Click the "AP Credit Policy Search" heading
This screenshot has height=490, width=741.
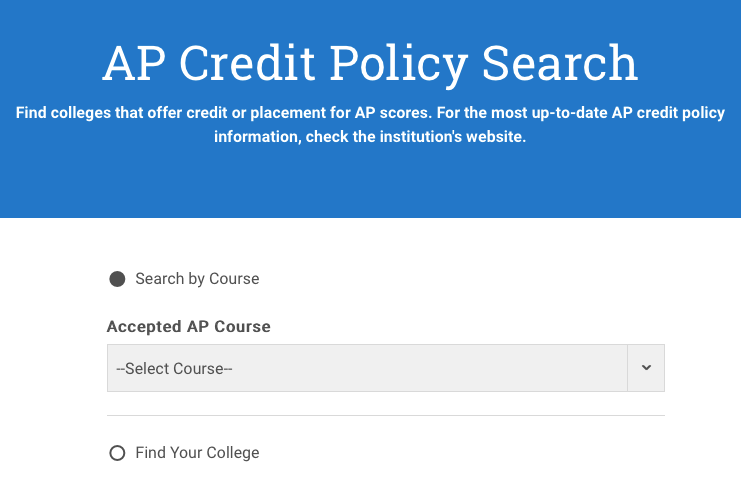tap(370, 64)
